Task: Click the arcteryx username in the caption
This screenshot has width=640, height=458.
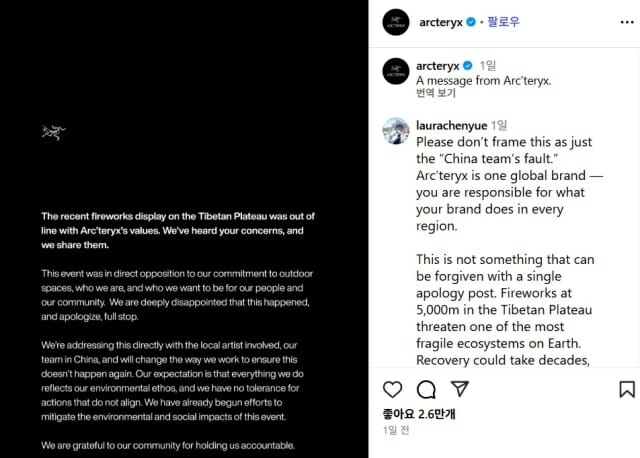Action: [x=438, y=66]
